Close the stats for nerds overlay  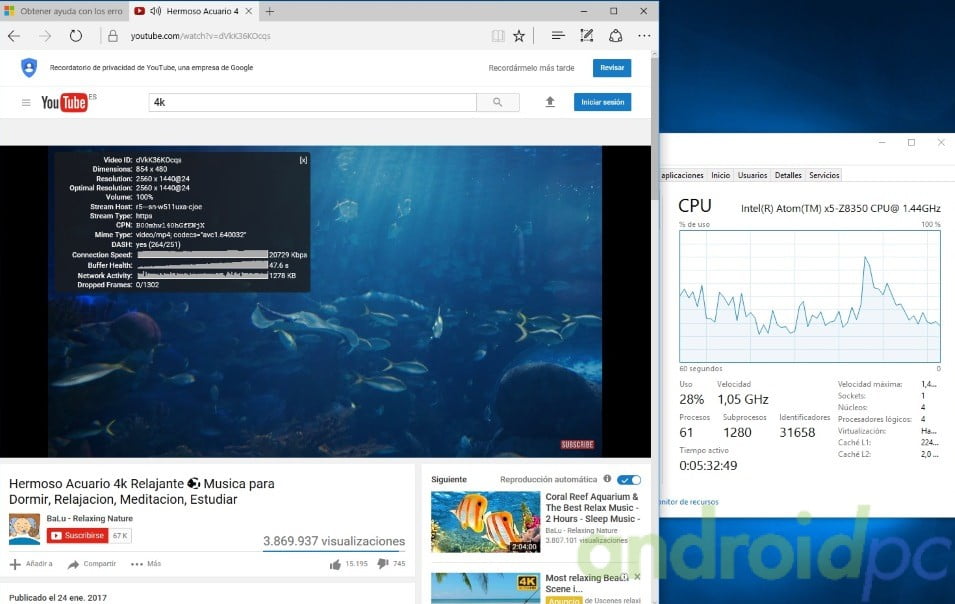click(x=303, y=160)
